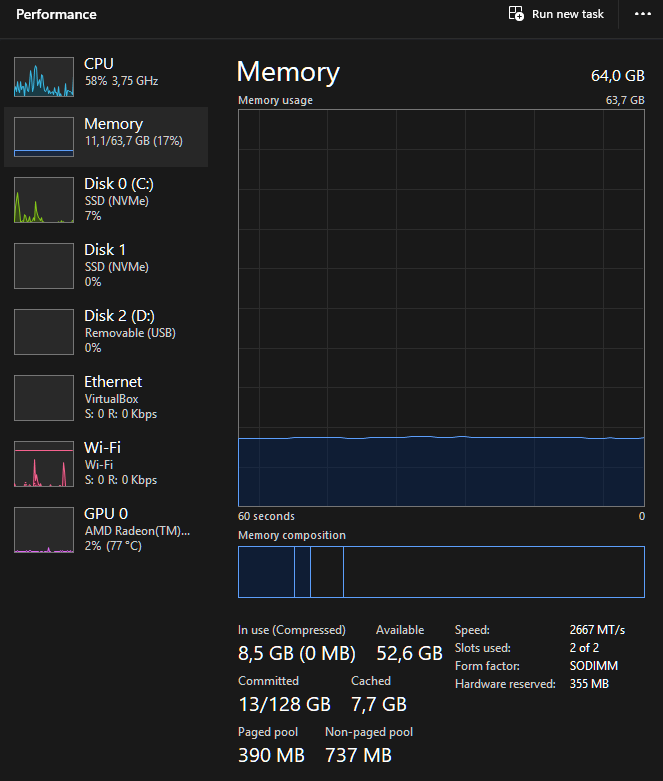Click the Available 52,6 GB value
663x781 pixels.
pos(409,654)
